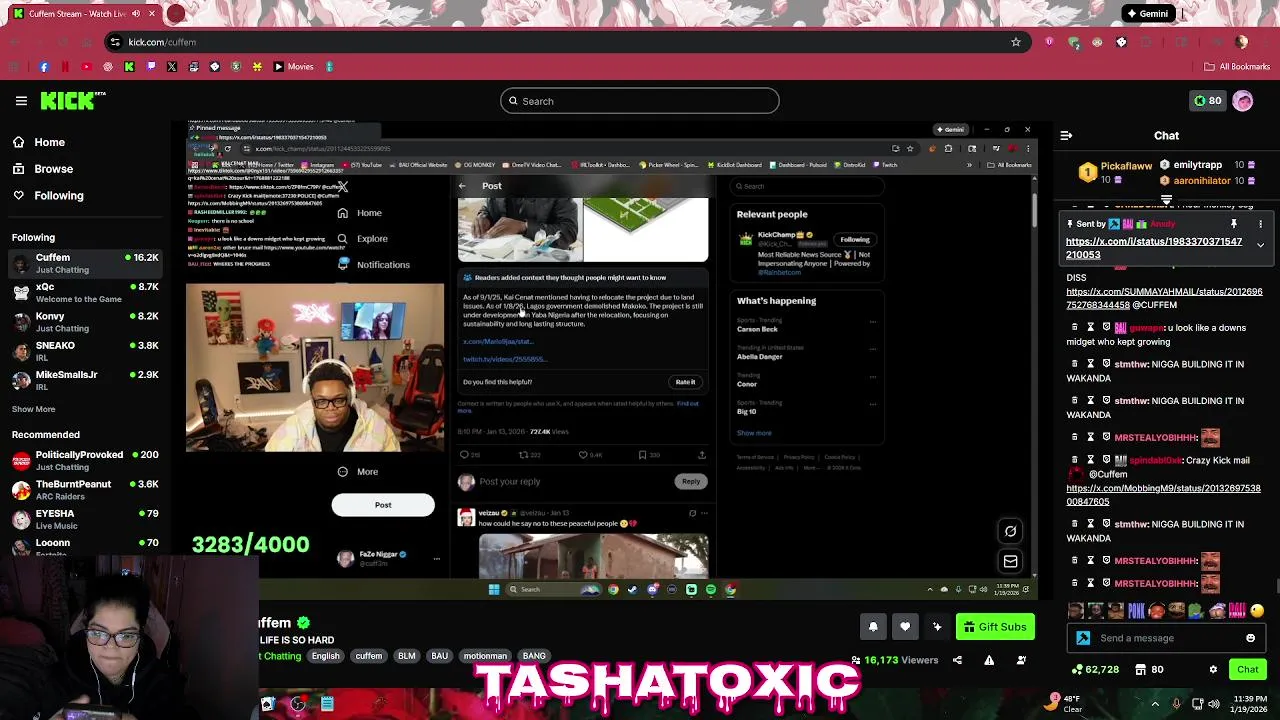Click site information icon in address bar
Image resolution: width=1280 pixels, height=720 pixels.
115,42
